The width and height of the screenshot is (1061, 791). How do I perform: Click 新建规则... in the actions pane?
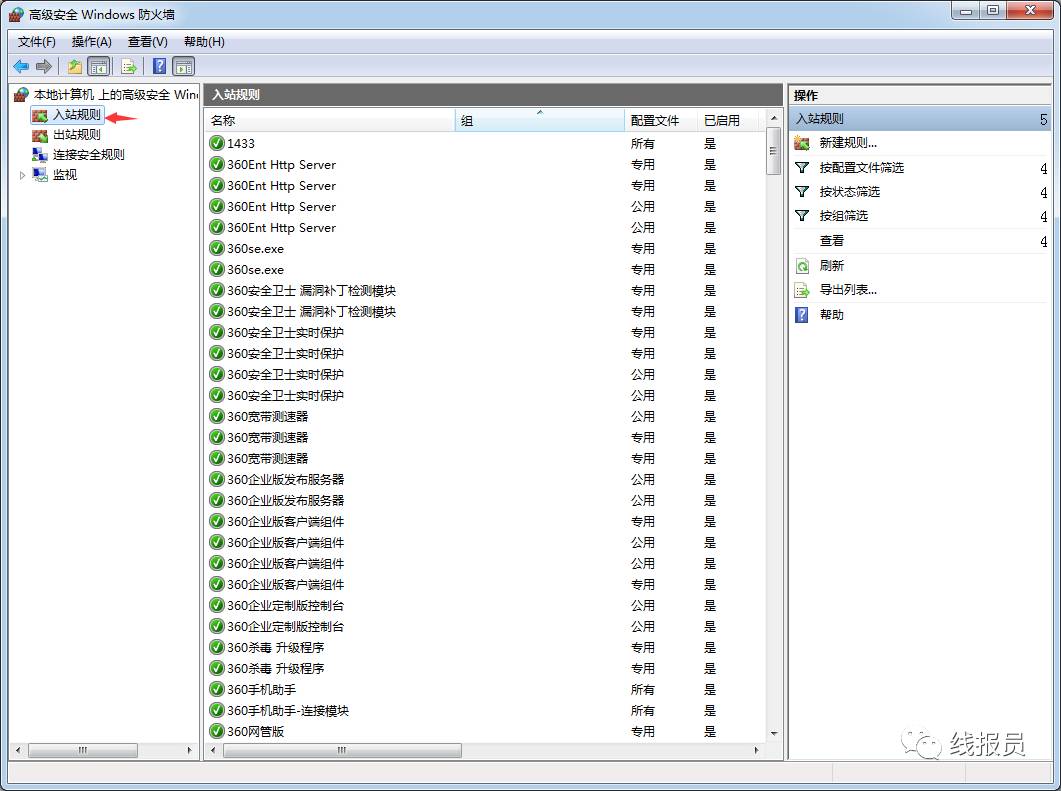pos(848,143)
